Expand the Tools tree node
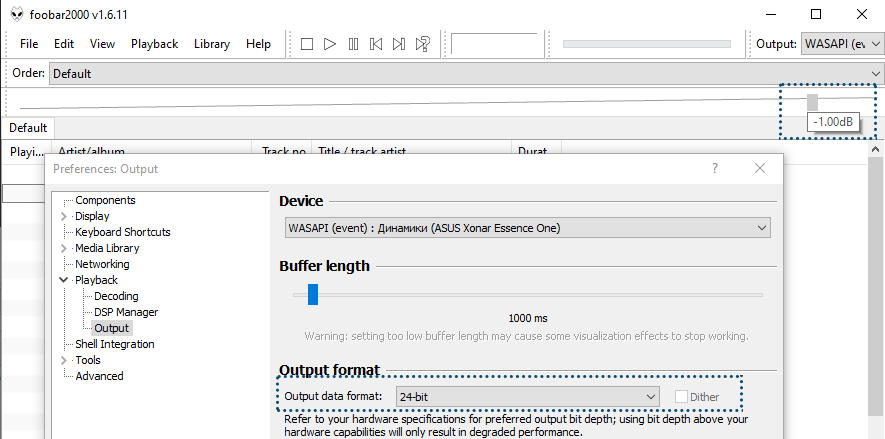885x439 pixels. tap(64, 360)
